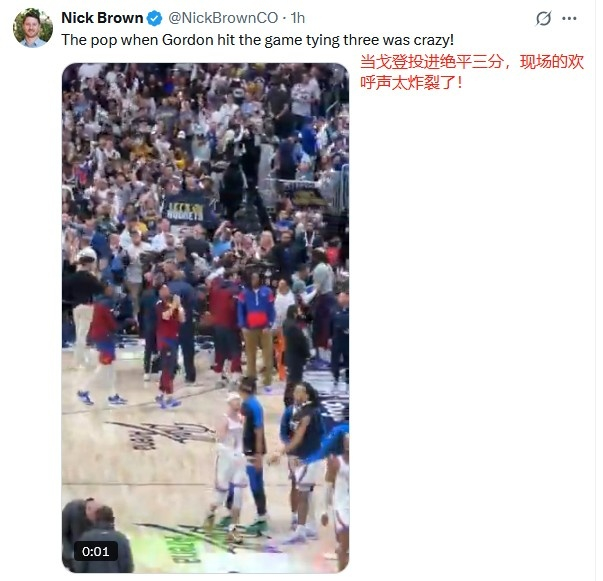Viewport: 603px width, 581px height.
Task: Open Nick Brown's profile avatar
Action: pyautogui.click(x=33, y=28)
